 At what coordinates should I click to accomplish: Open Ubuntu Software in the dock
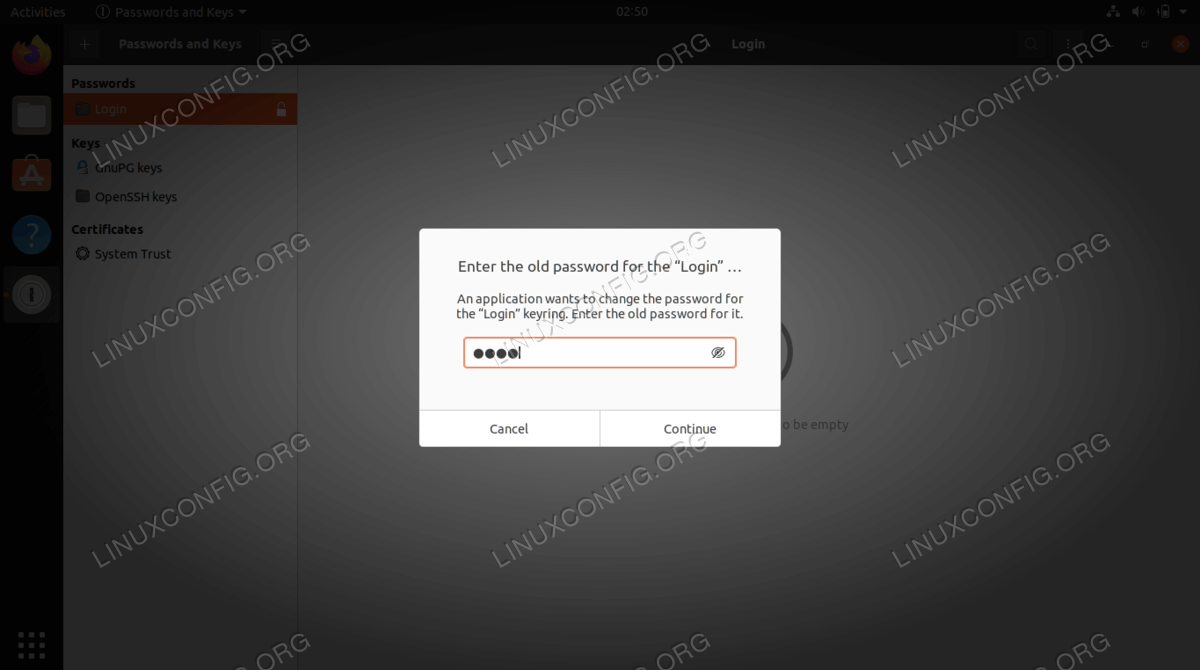(32, 175)
